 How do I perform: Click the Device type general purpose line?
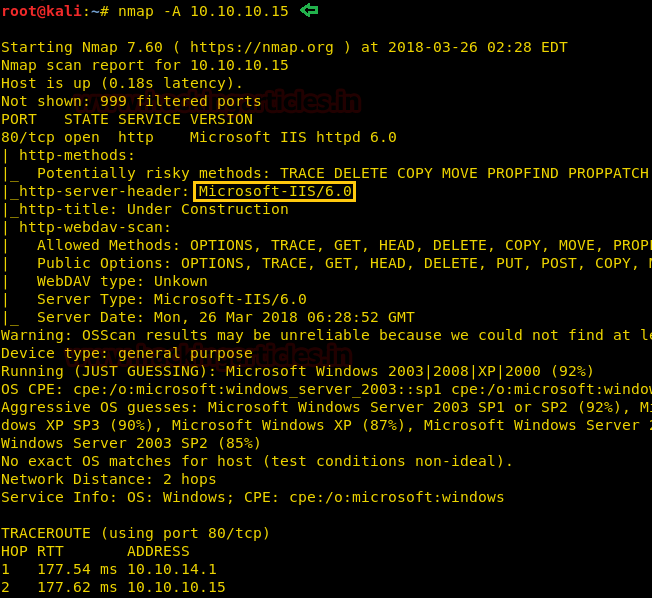pyautogui.click(x=127, y=353)
